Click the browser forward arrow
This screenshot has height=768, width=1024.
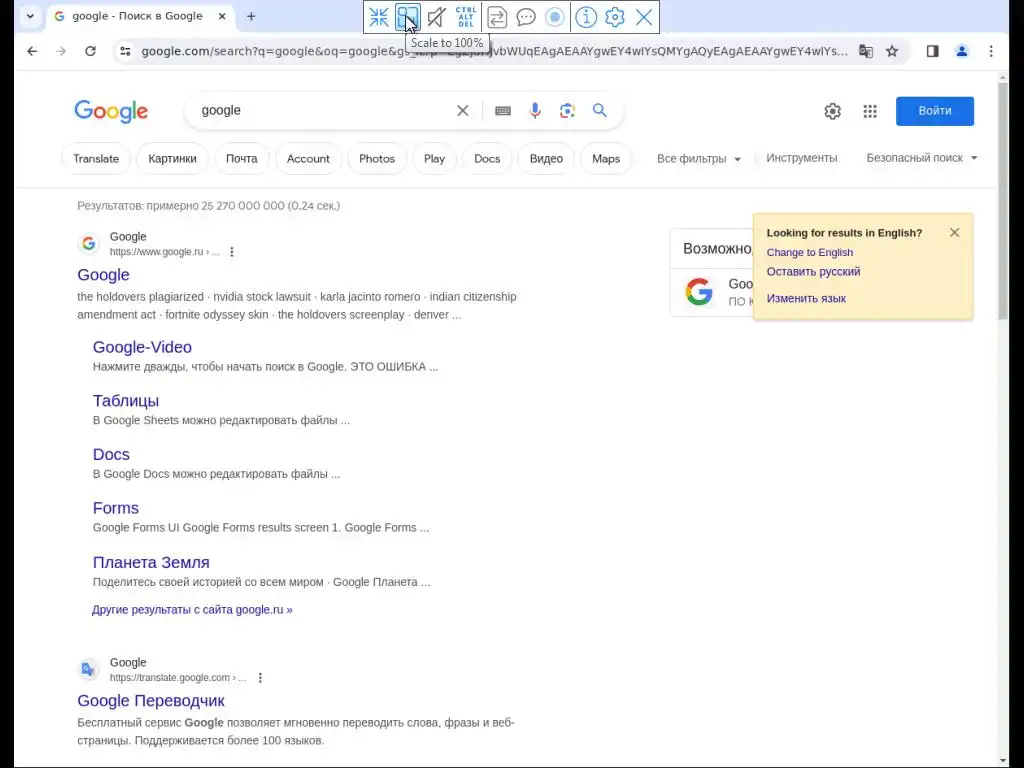(x=61, y=51)
